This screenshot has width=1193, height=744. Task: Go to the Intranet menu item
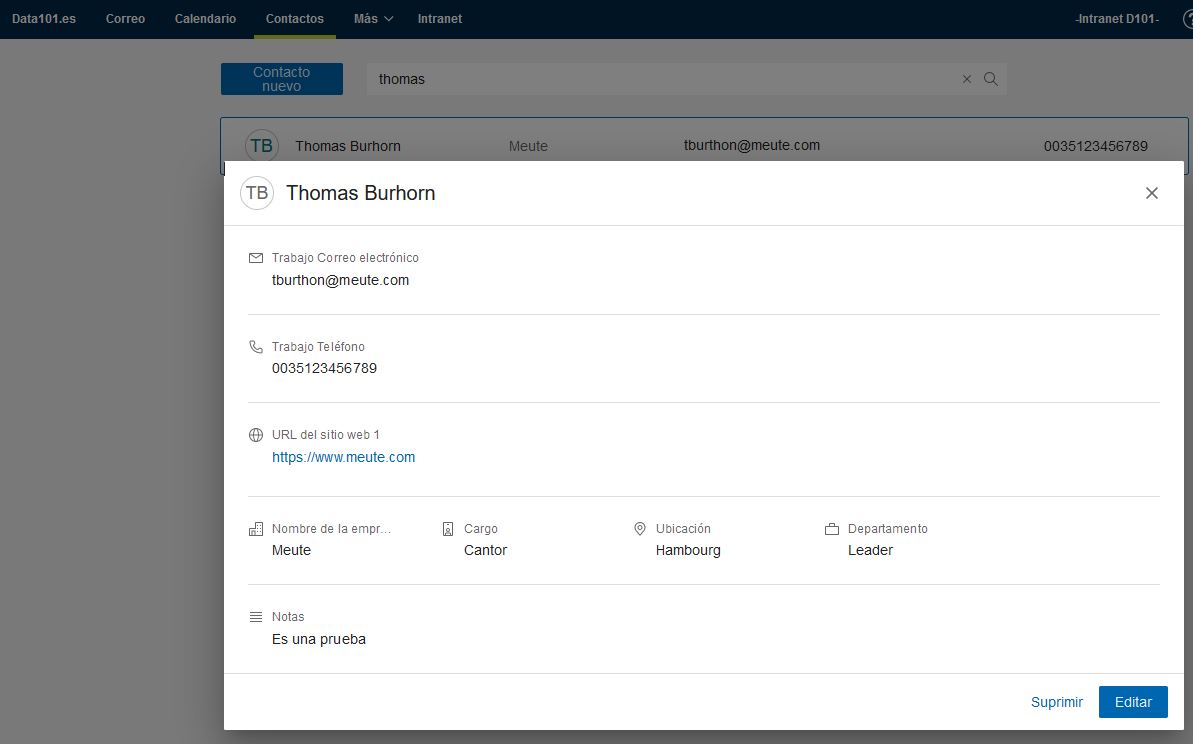coord(439,19)
